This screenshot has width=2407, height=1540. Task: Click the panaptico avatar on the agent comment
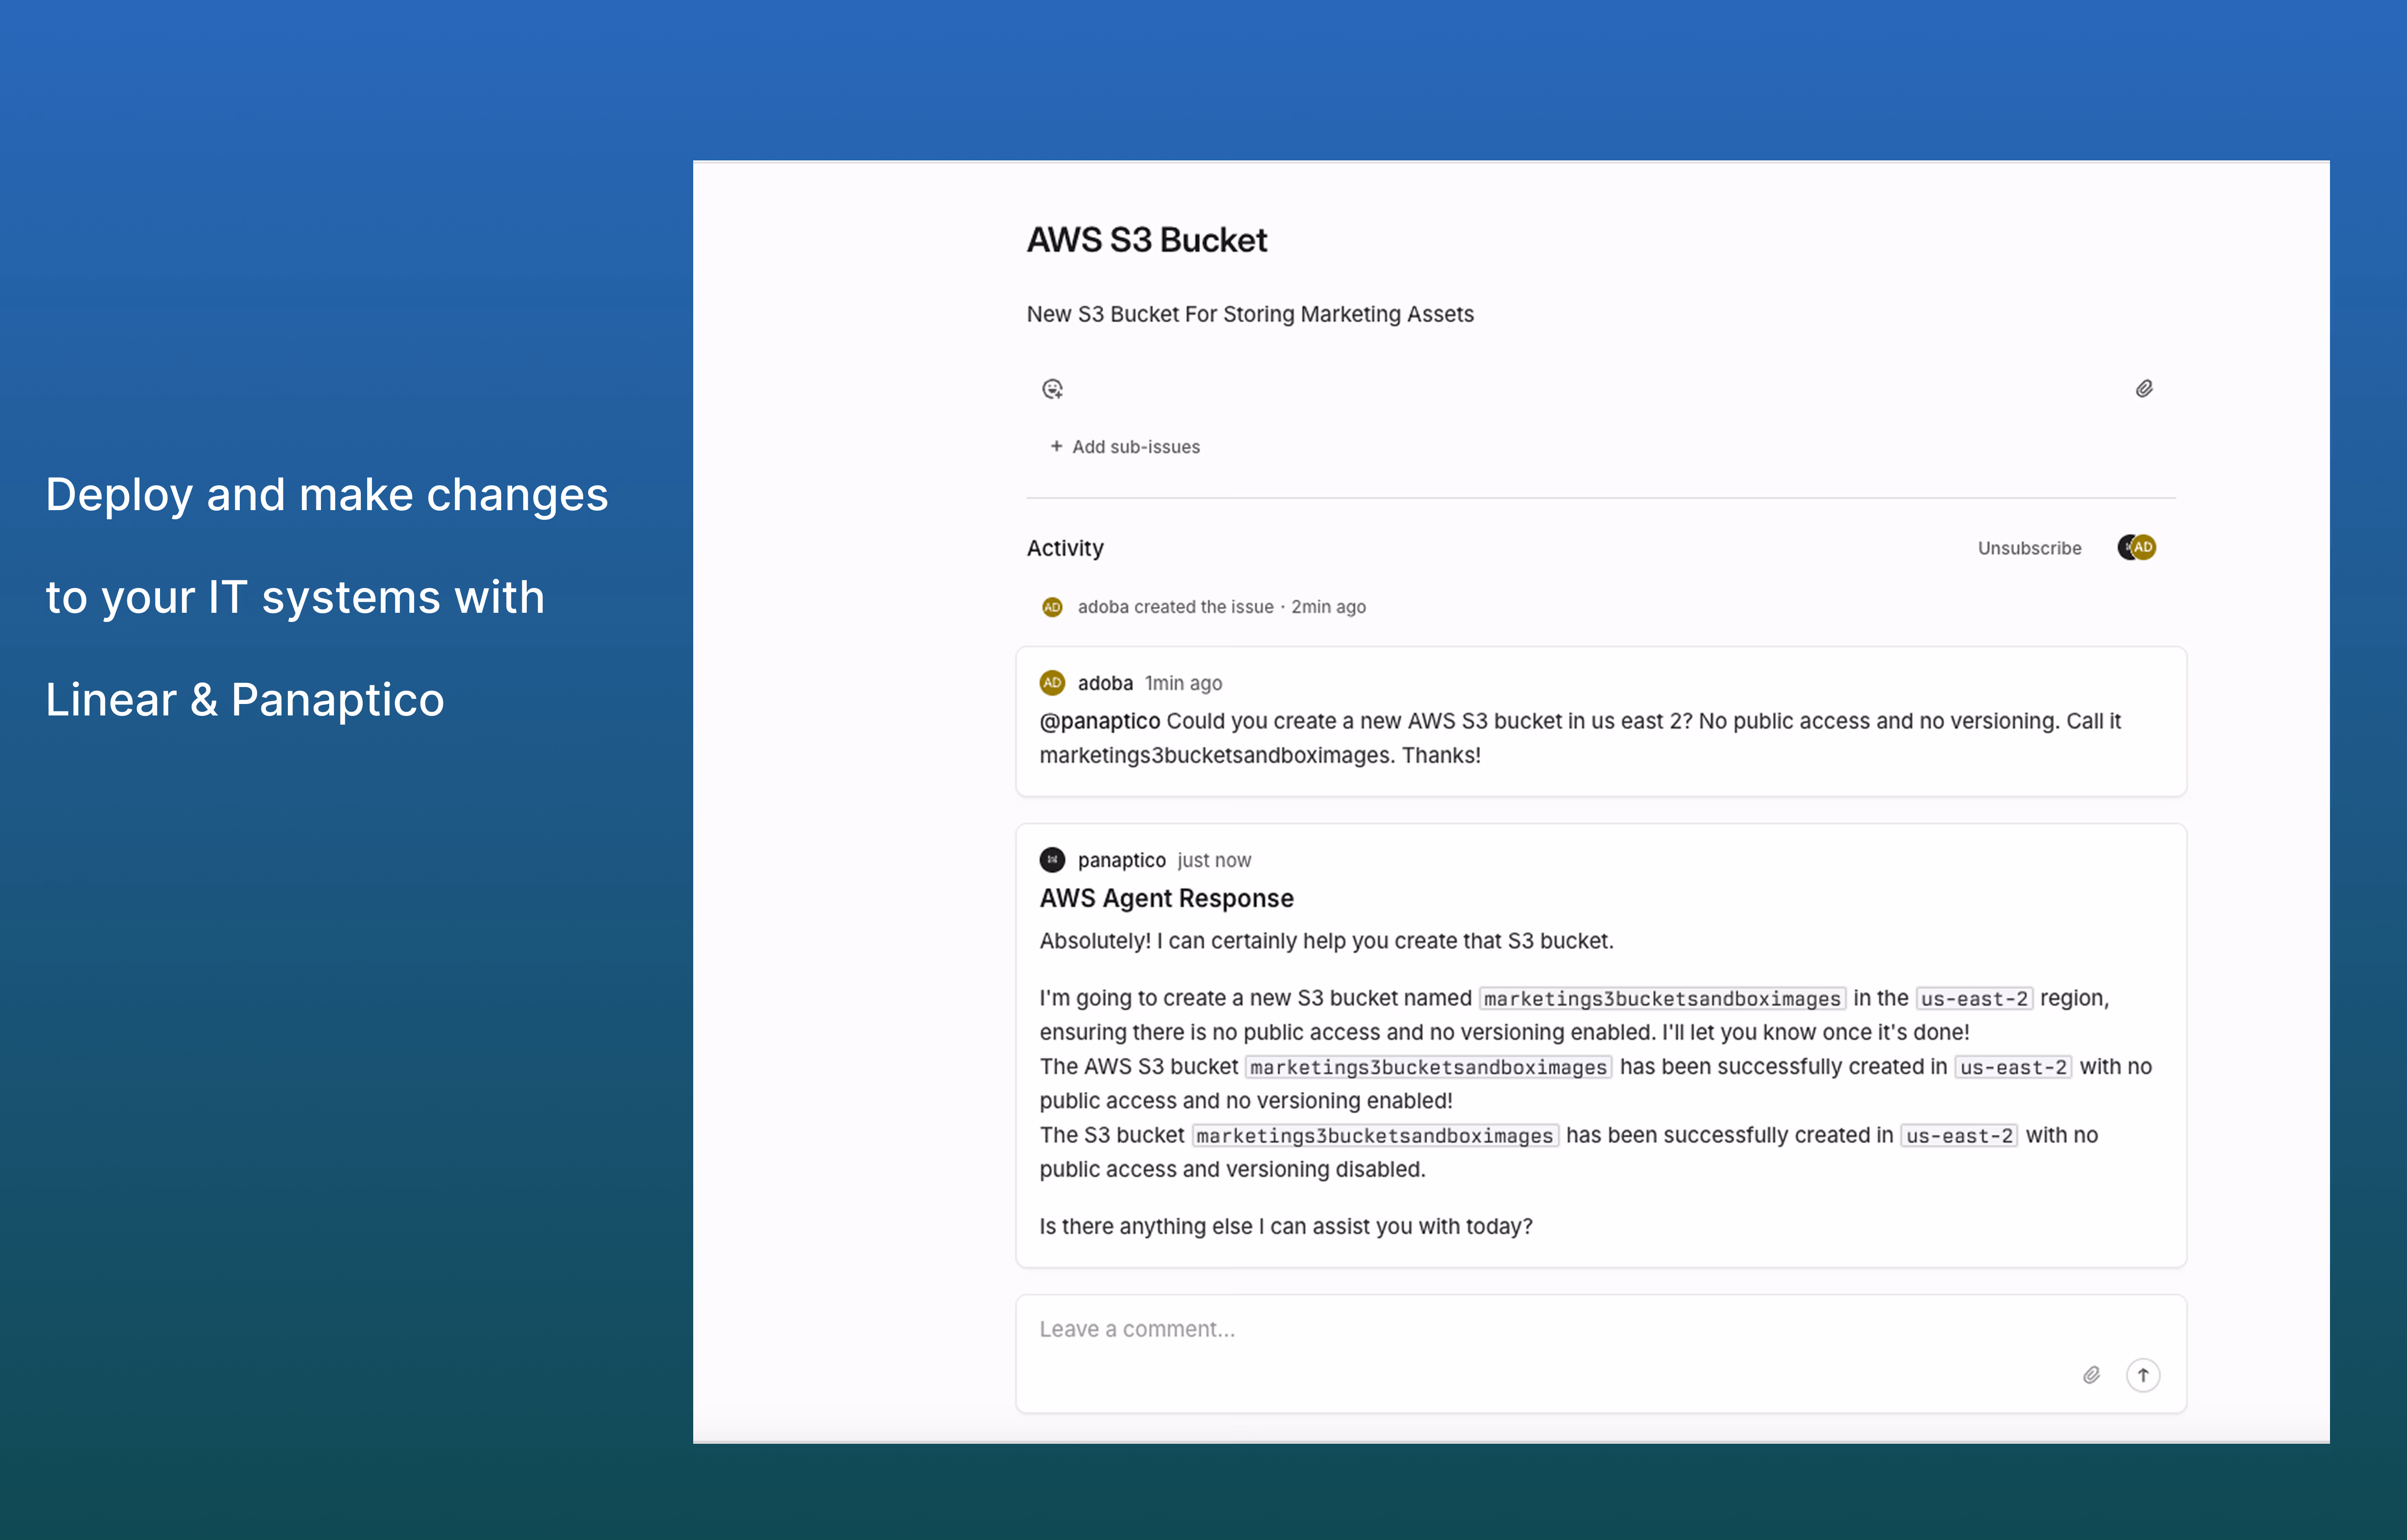[1052, 860]
